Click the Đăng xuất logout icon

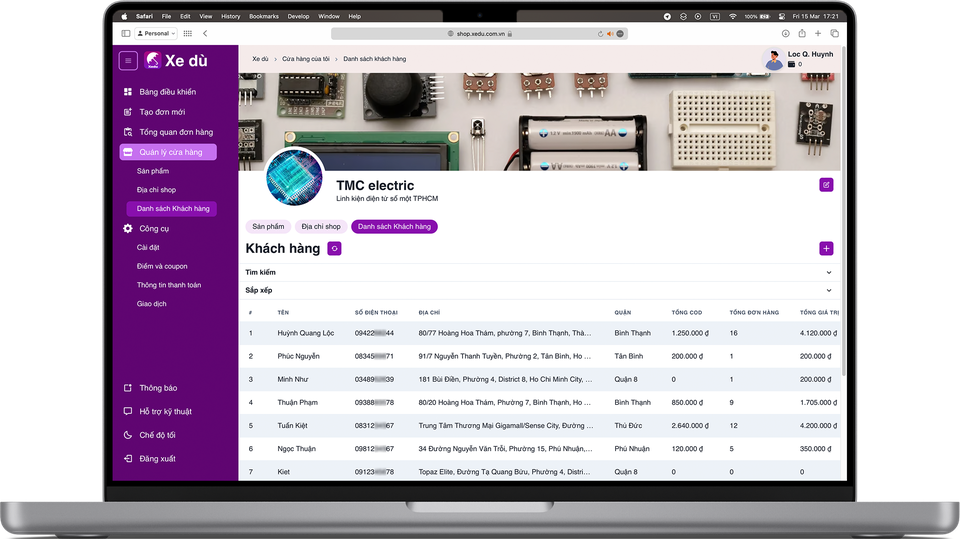[128, 459]
